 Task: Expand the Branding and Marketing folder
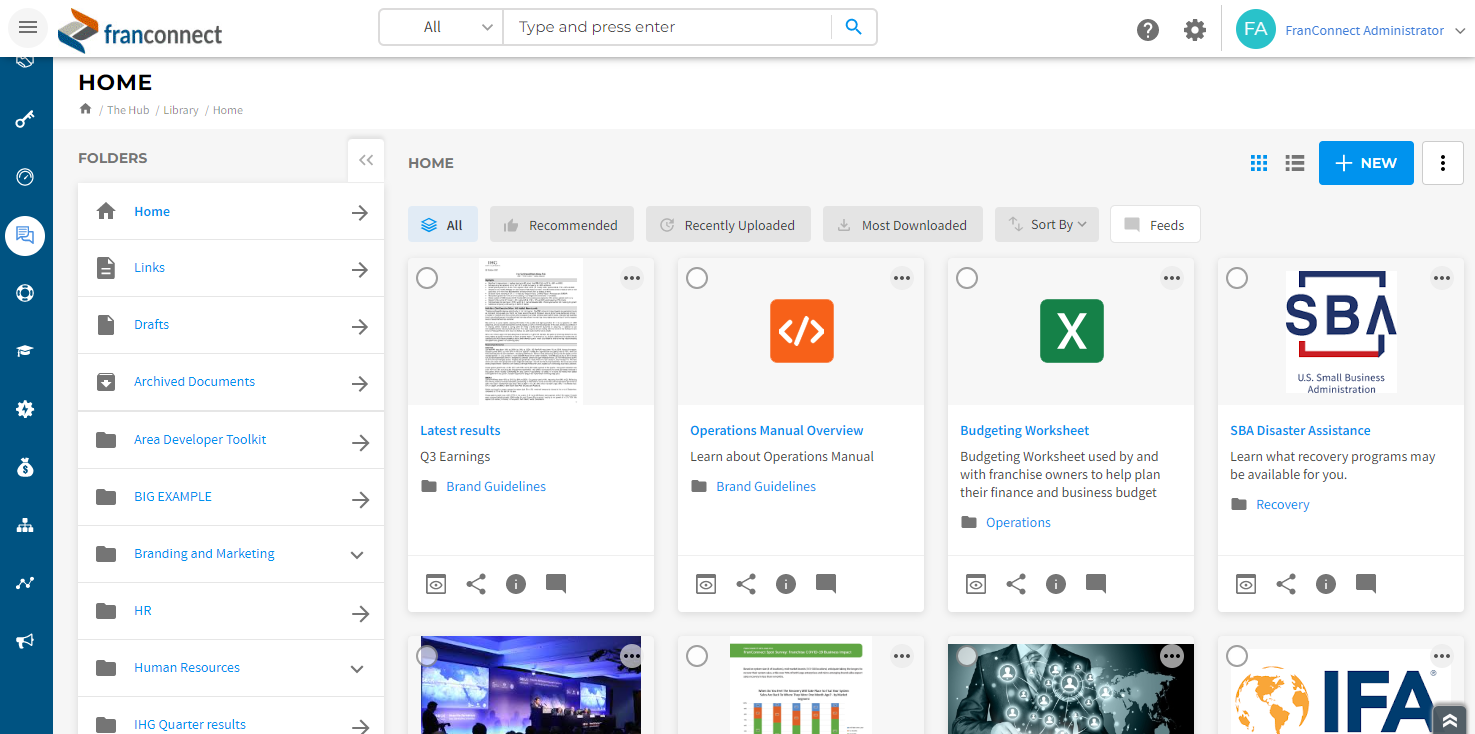[x=357, y=555]
